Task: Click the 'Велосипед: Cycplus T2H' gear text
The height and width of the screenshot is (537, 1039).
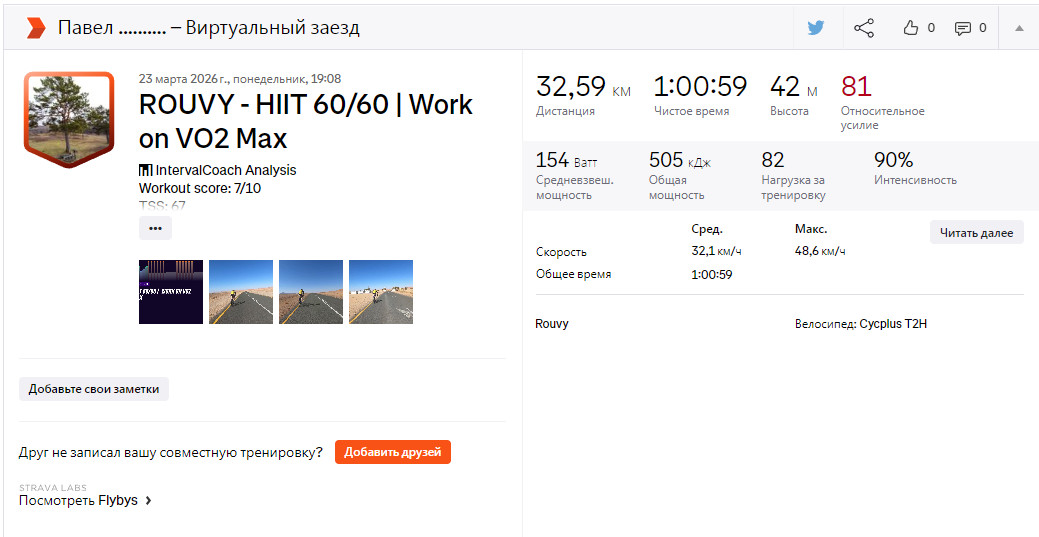Action: coord(861,324)
